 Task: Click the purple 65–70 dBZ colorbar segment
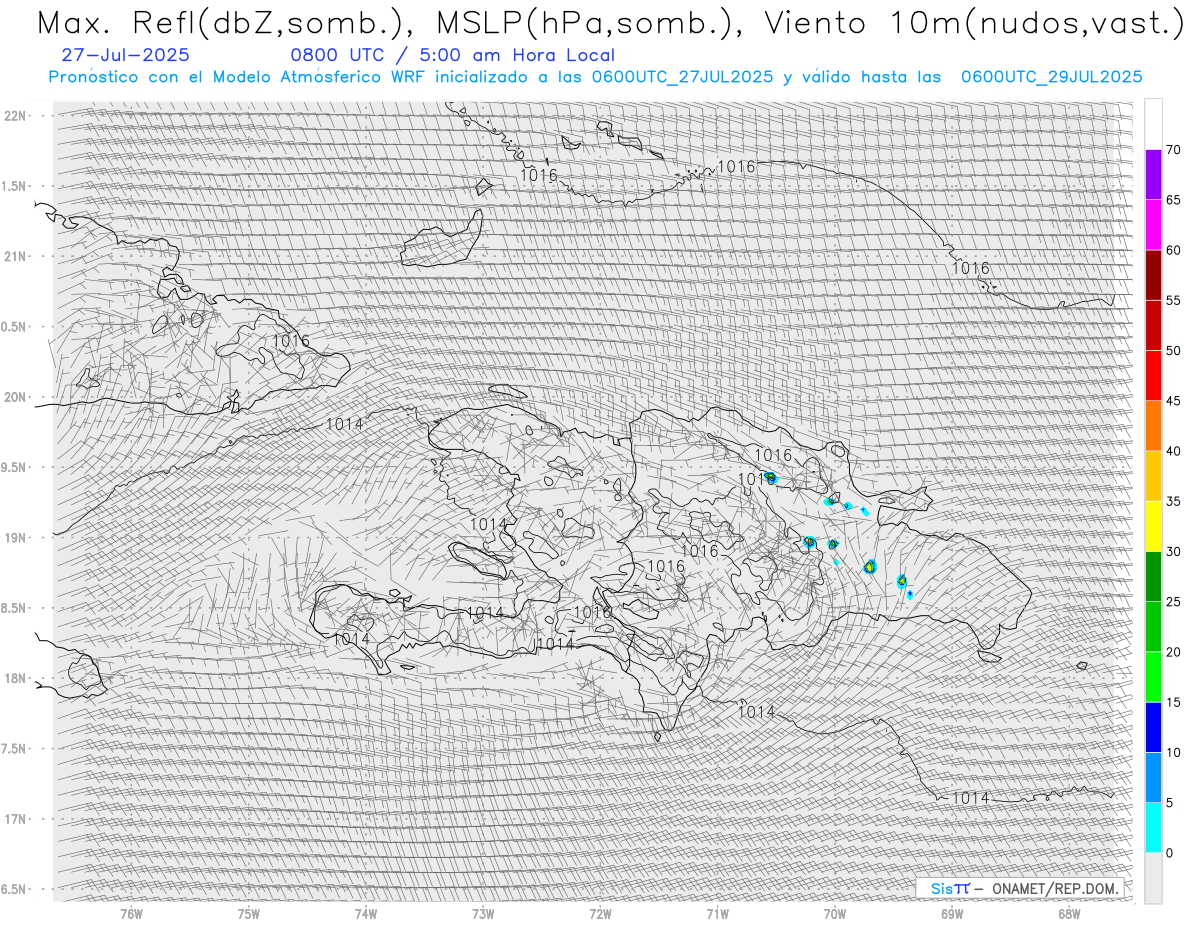pyautogui.click(x=1153, y=175)
